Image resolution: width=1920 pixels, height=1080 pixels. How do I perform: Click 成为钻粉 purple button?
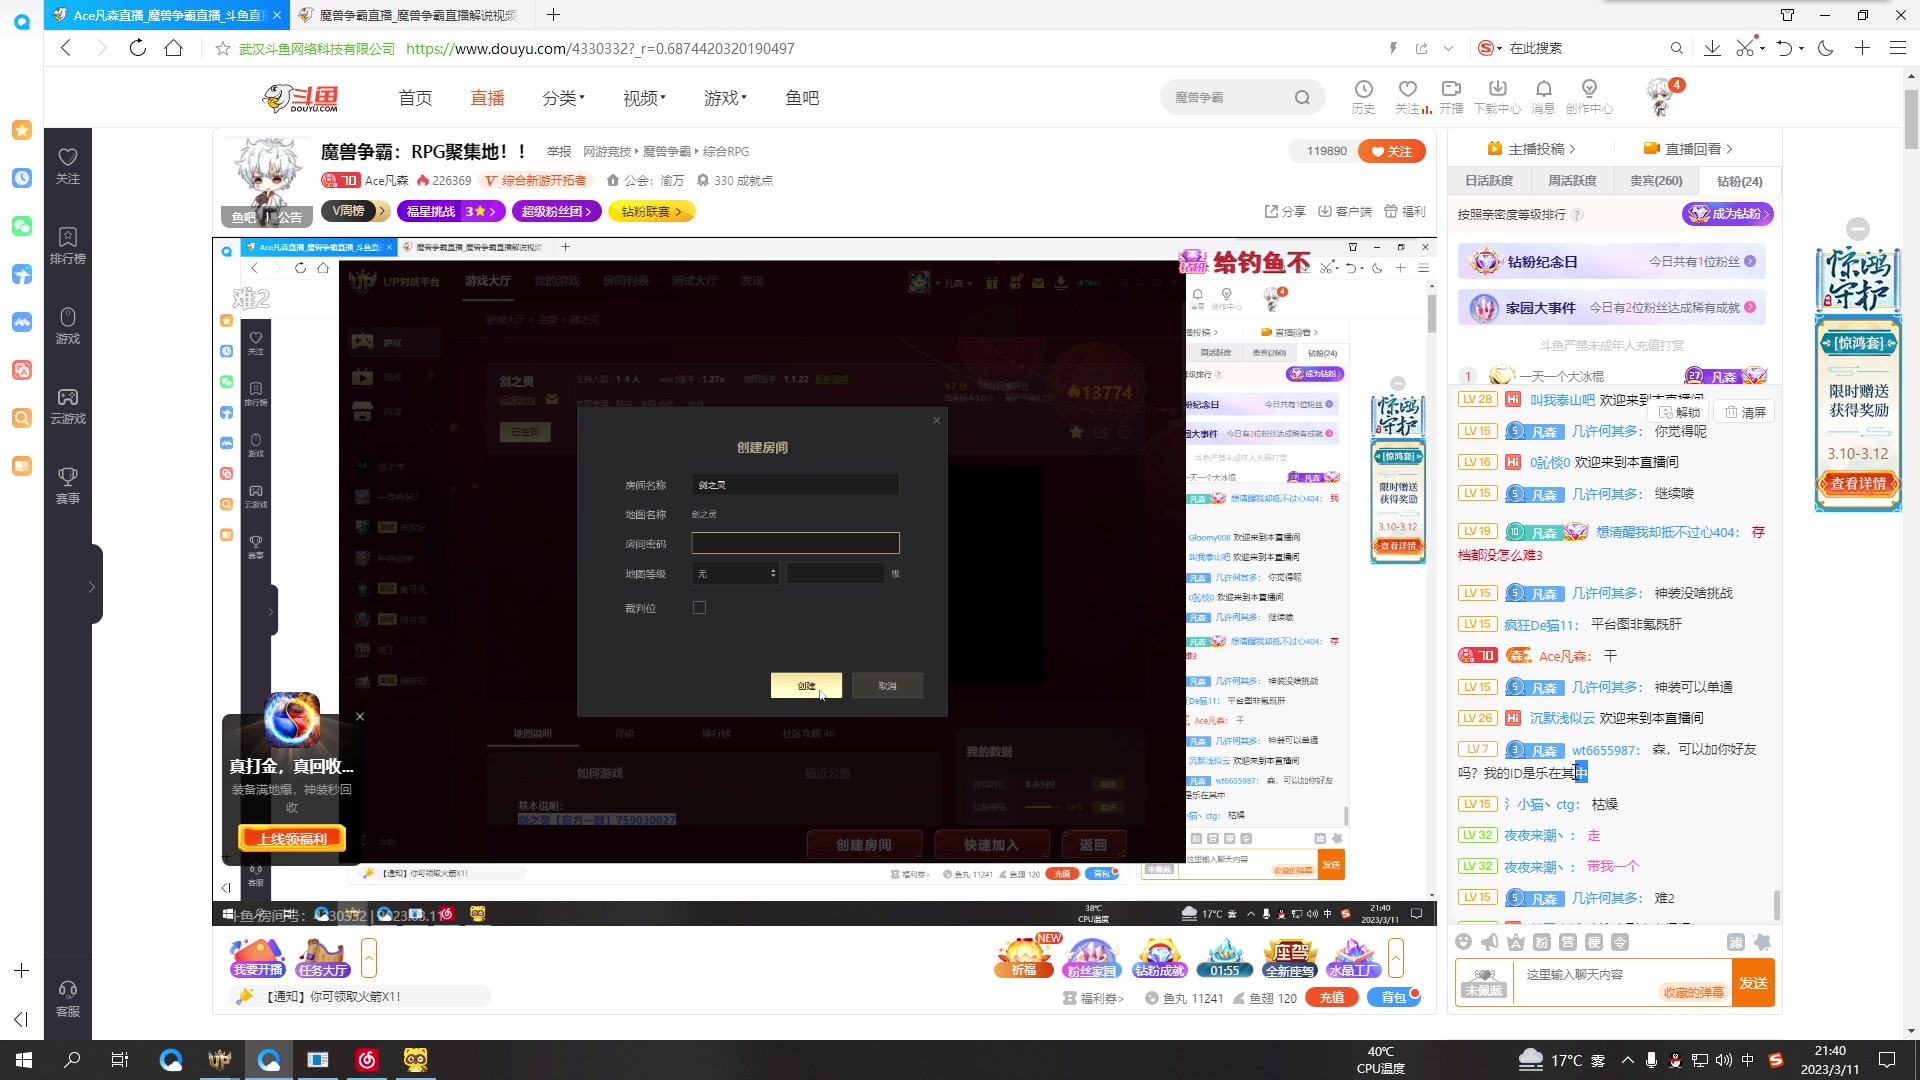[x=1728, y=213]
